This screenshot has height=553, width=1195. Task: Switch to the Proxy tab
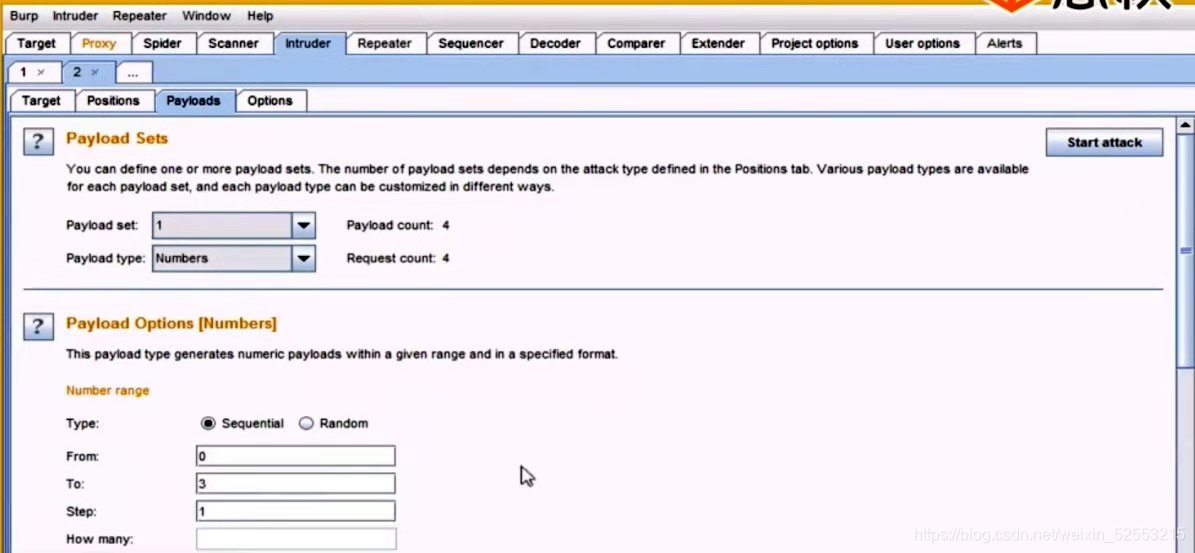[99, 43]
